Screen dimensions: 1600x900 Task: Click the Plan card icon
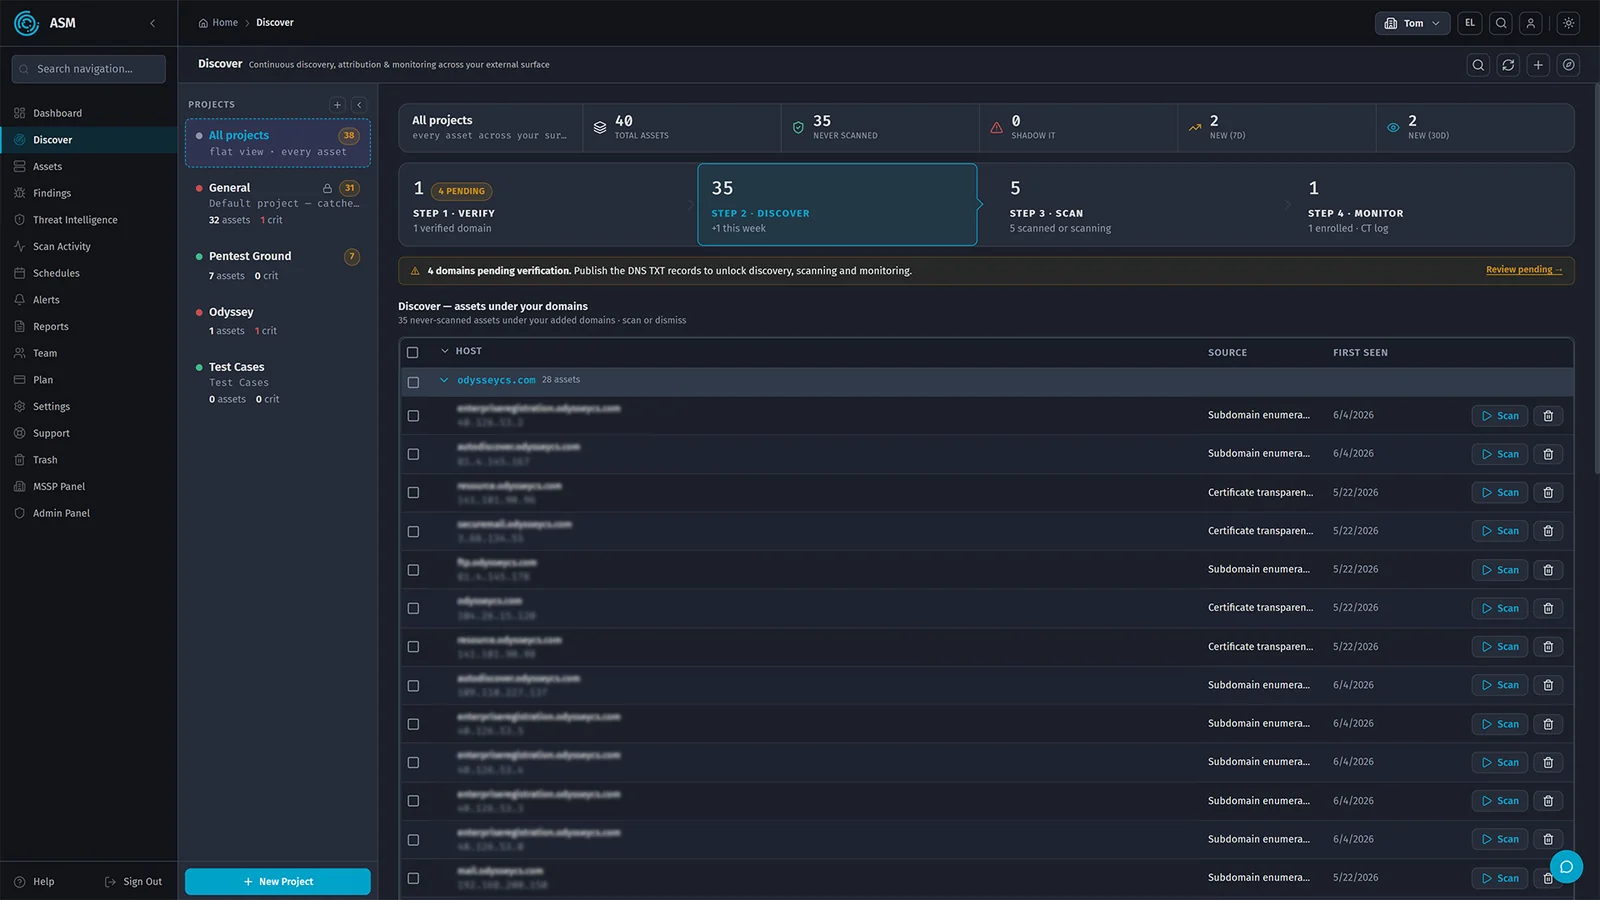tap(20, 380)
